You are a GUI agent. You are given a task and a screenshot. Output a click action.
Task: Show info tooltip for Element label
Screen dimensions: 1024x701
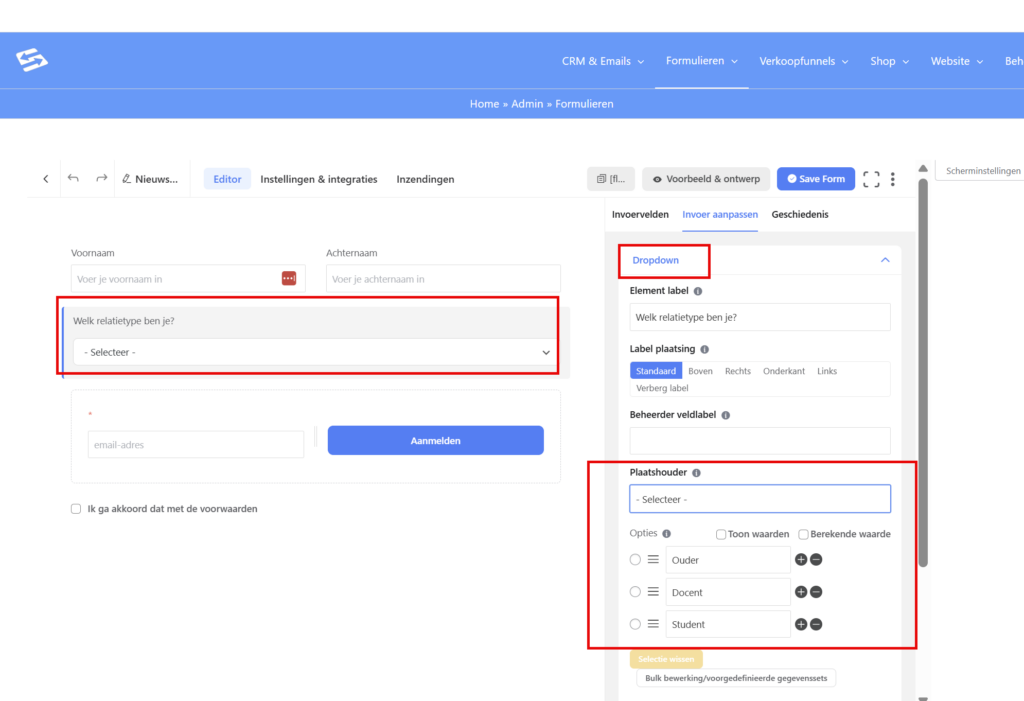coord(698,291)
